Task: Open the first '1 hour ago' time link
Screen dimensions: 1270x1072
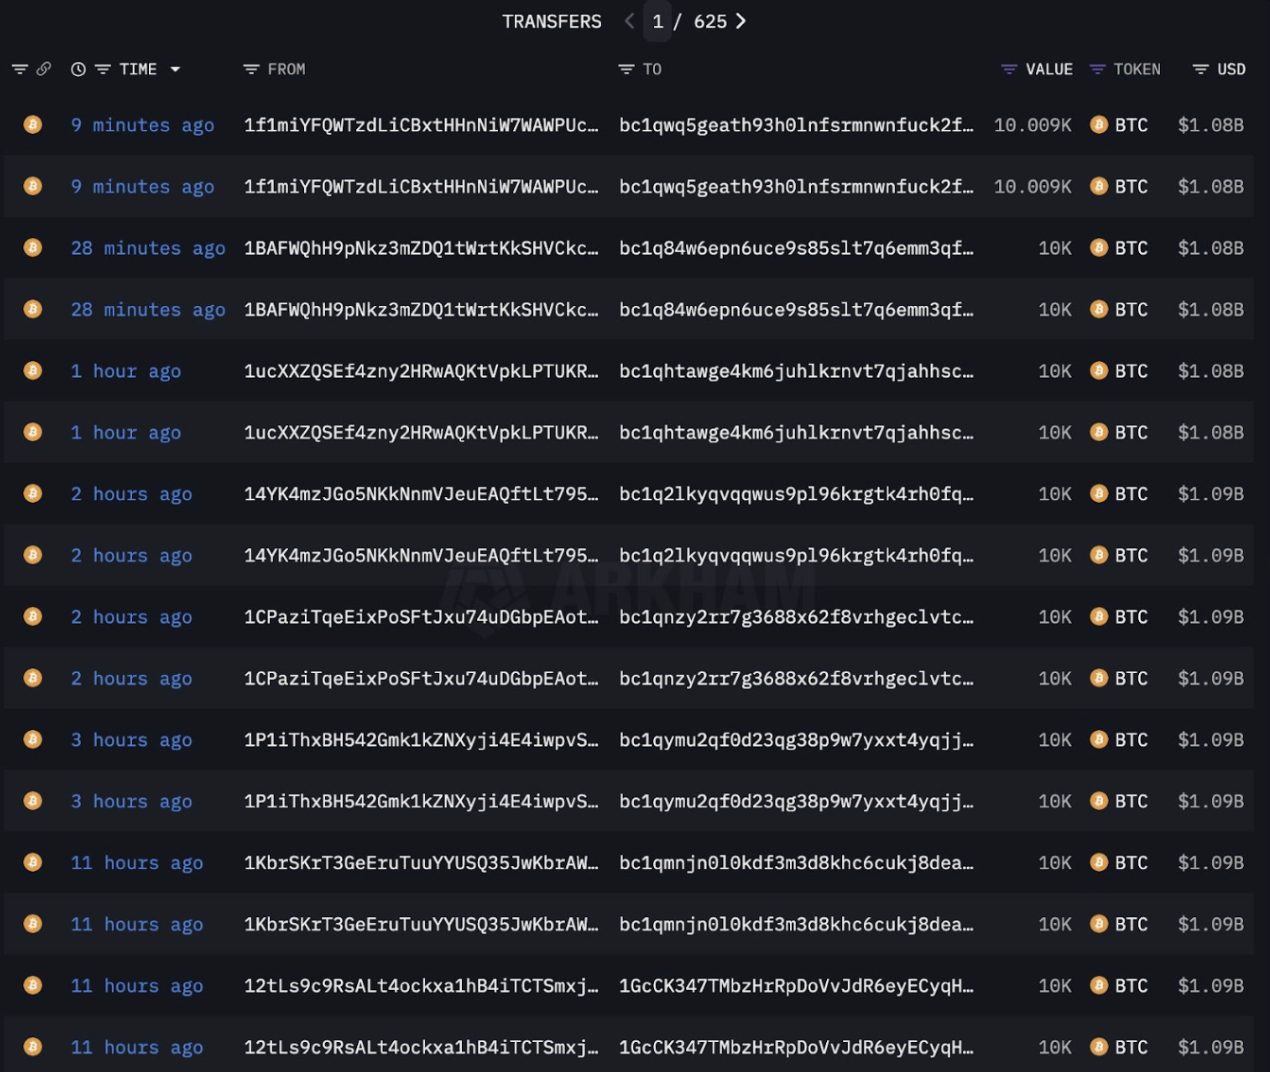Action: click(126, 371)
